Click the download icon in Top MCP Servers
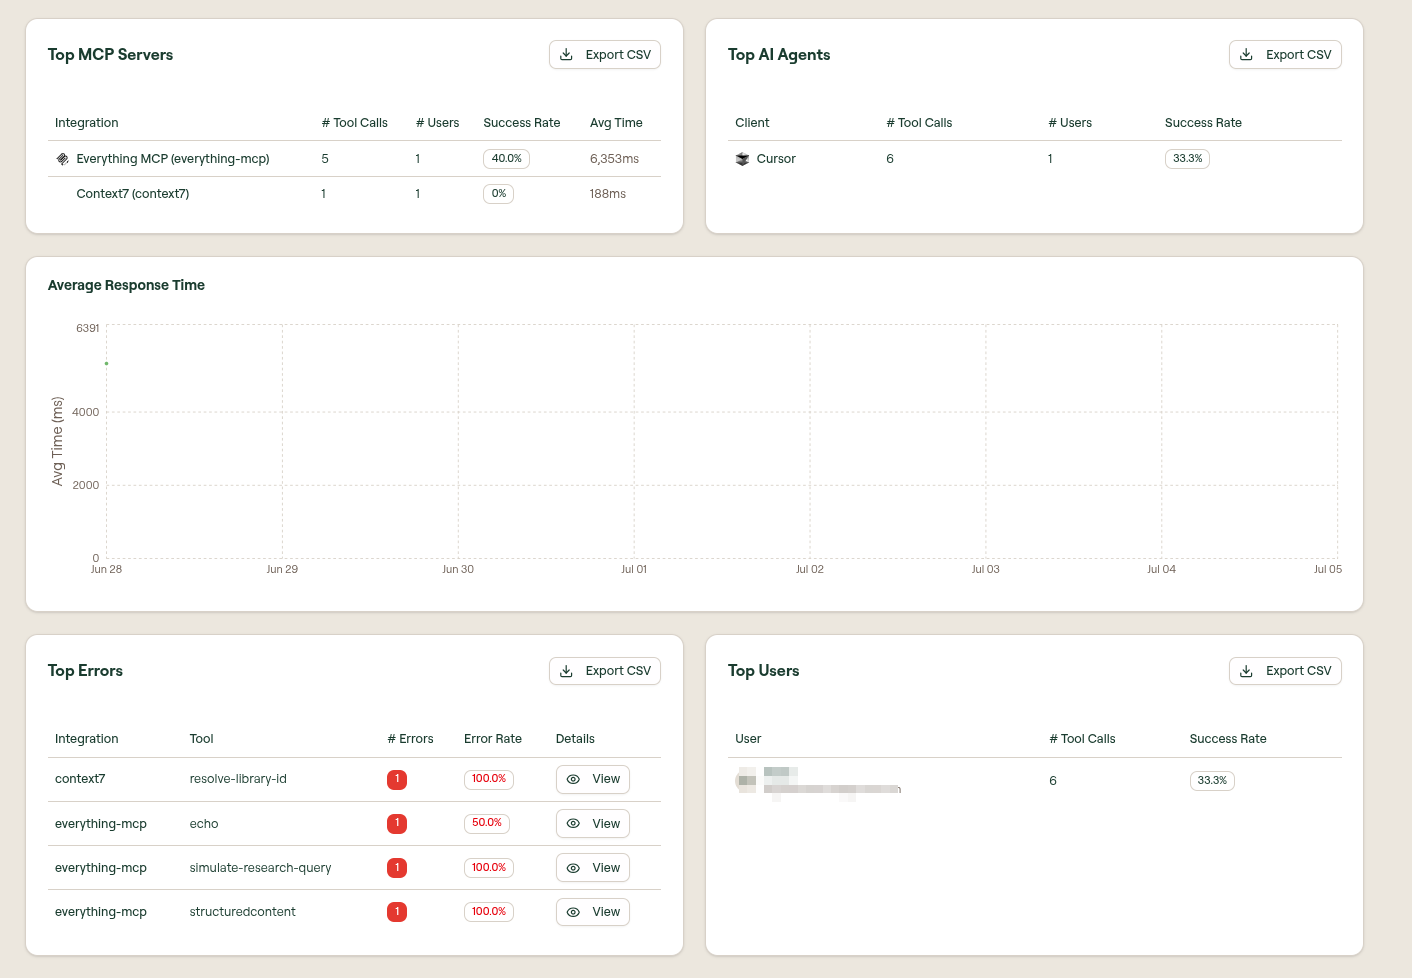Viewport: 1412px width, 978px height. click(x=566, y=55)
